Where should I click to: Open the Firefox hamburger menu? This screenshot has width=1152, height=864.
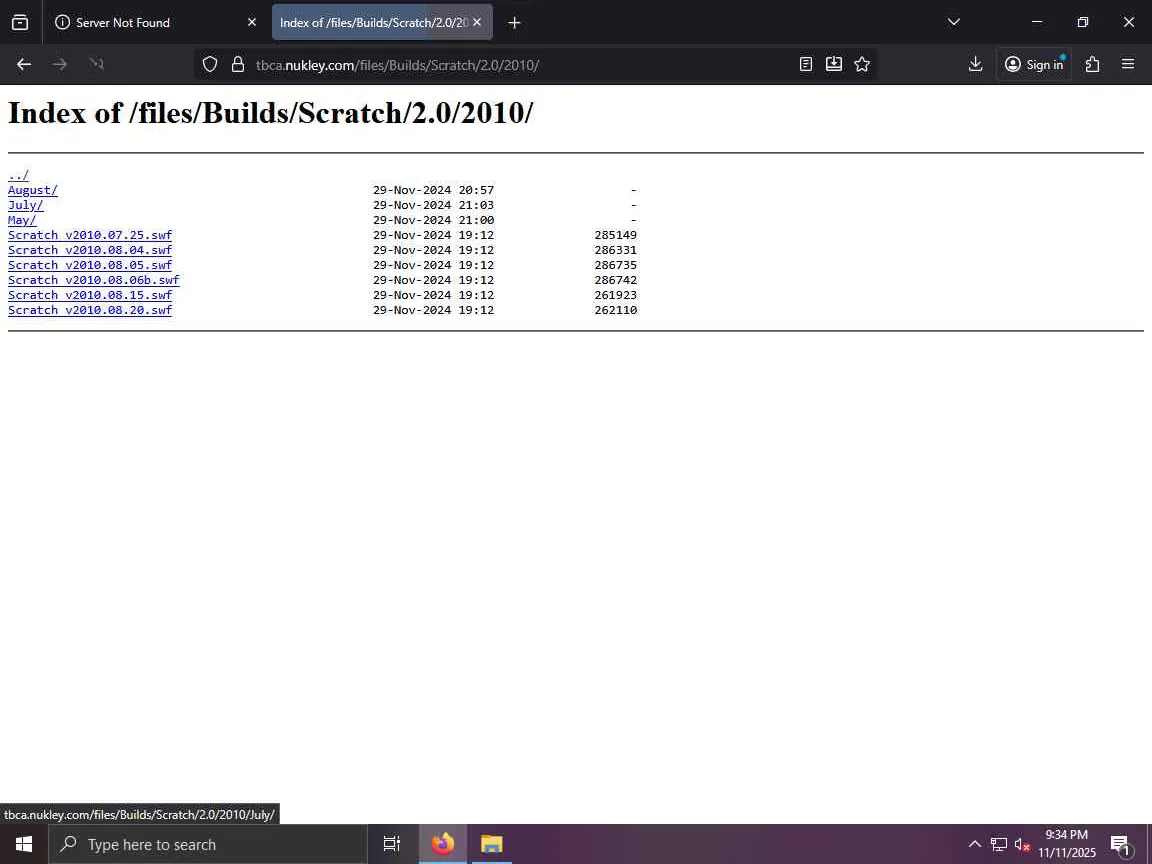click(x=1128, y=65)
